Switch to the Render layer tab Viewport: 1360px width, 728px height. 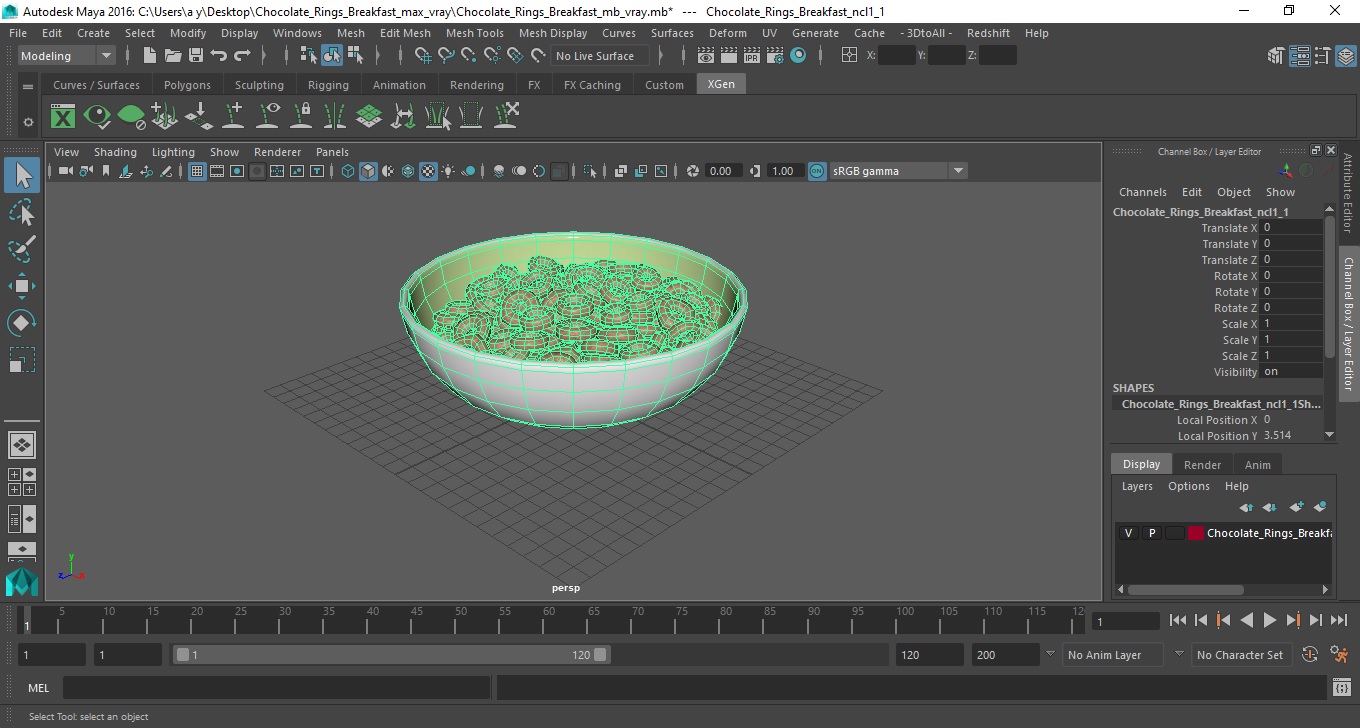[x=1202, y=465]
